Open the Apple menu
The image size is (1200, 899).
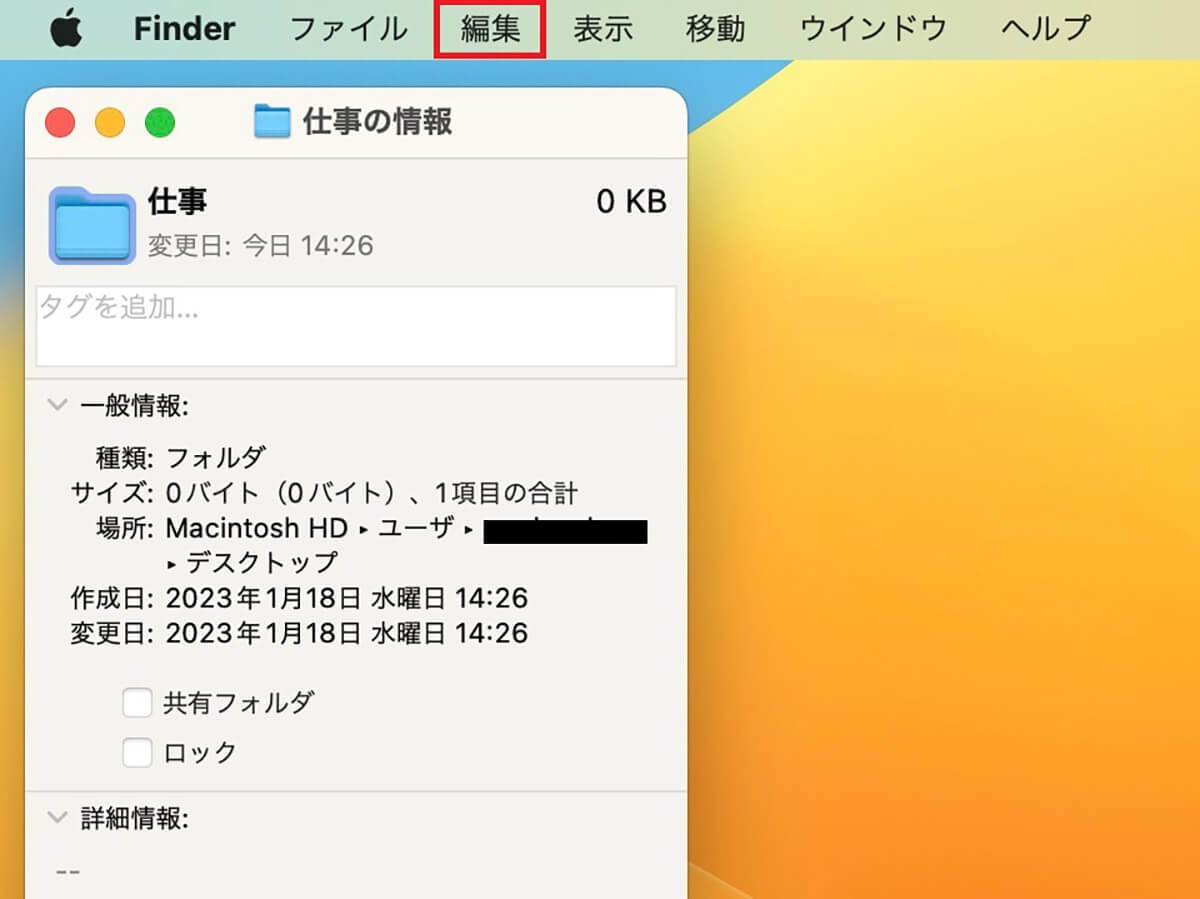pyautogui.click(x=66, y=29)
